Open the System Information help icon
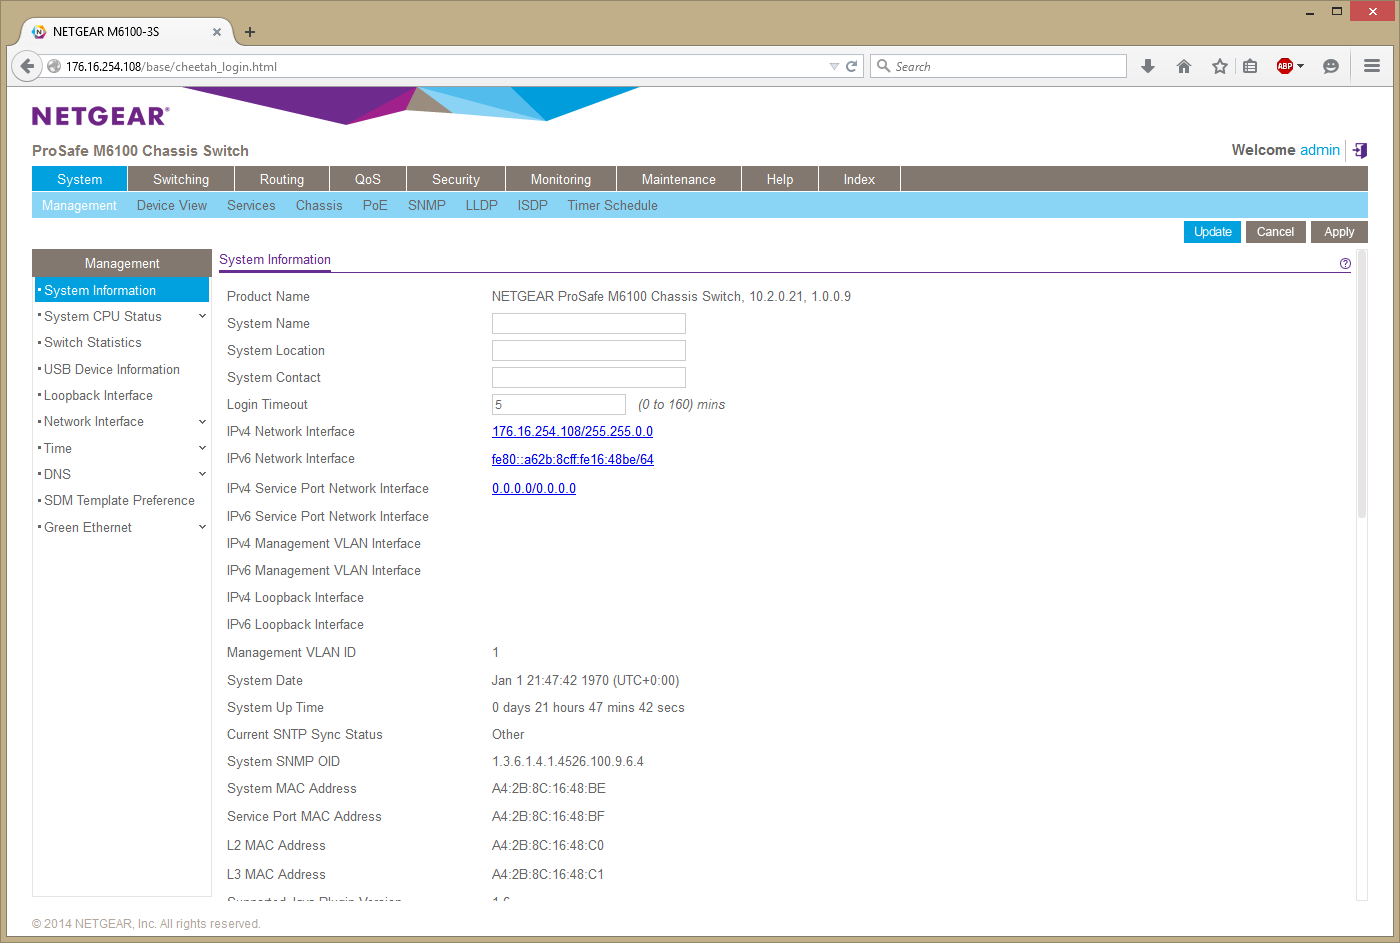 (x=1345, y=263)
